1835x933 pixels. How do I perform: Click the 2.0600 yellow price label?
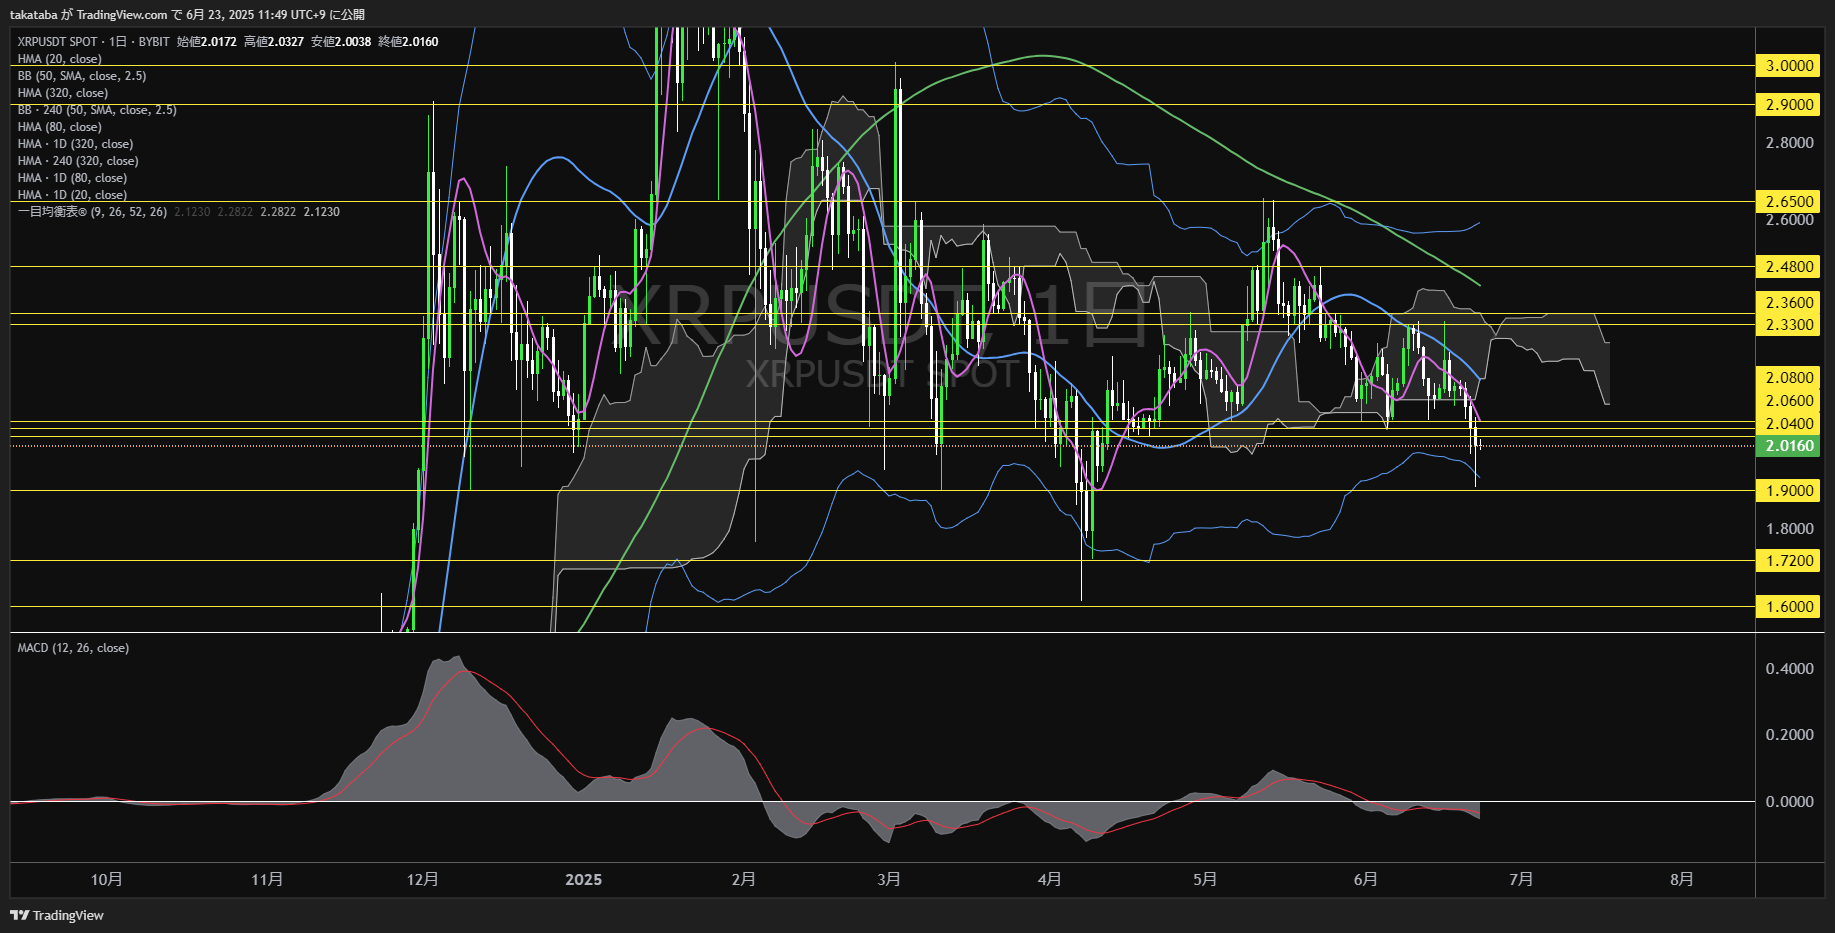[x=1789, y=401]
